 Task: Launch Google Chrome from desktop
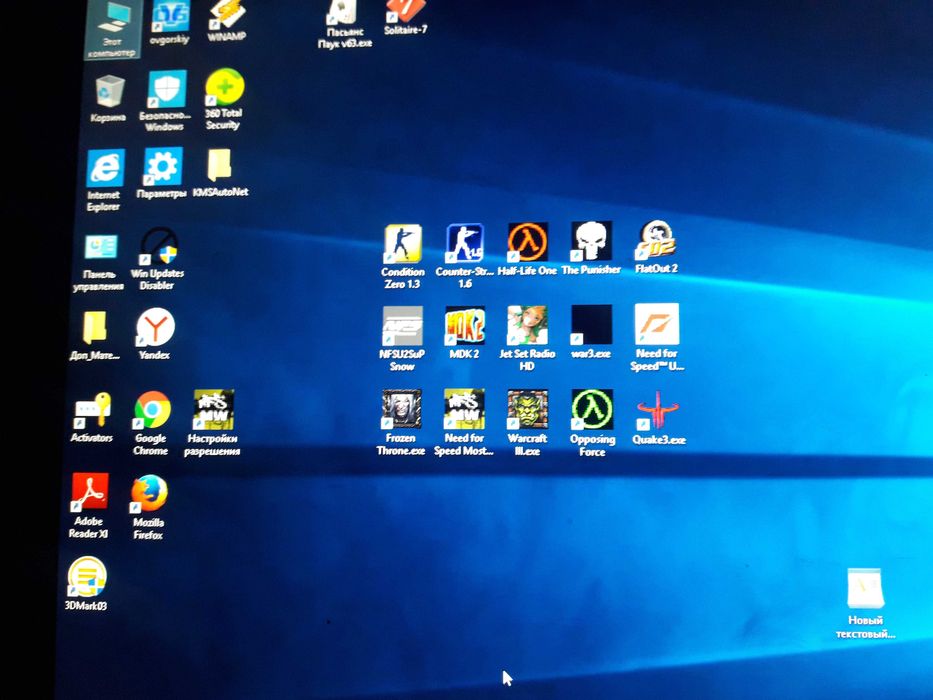[151, 411]
